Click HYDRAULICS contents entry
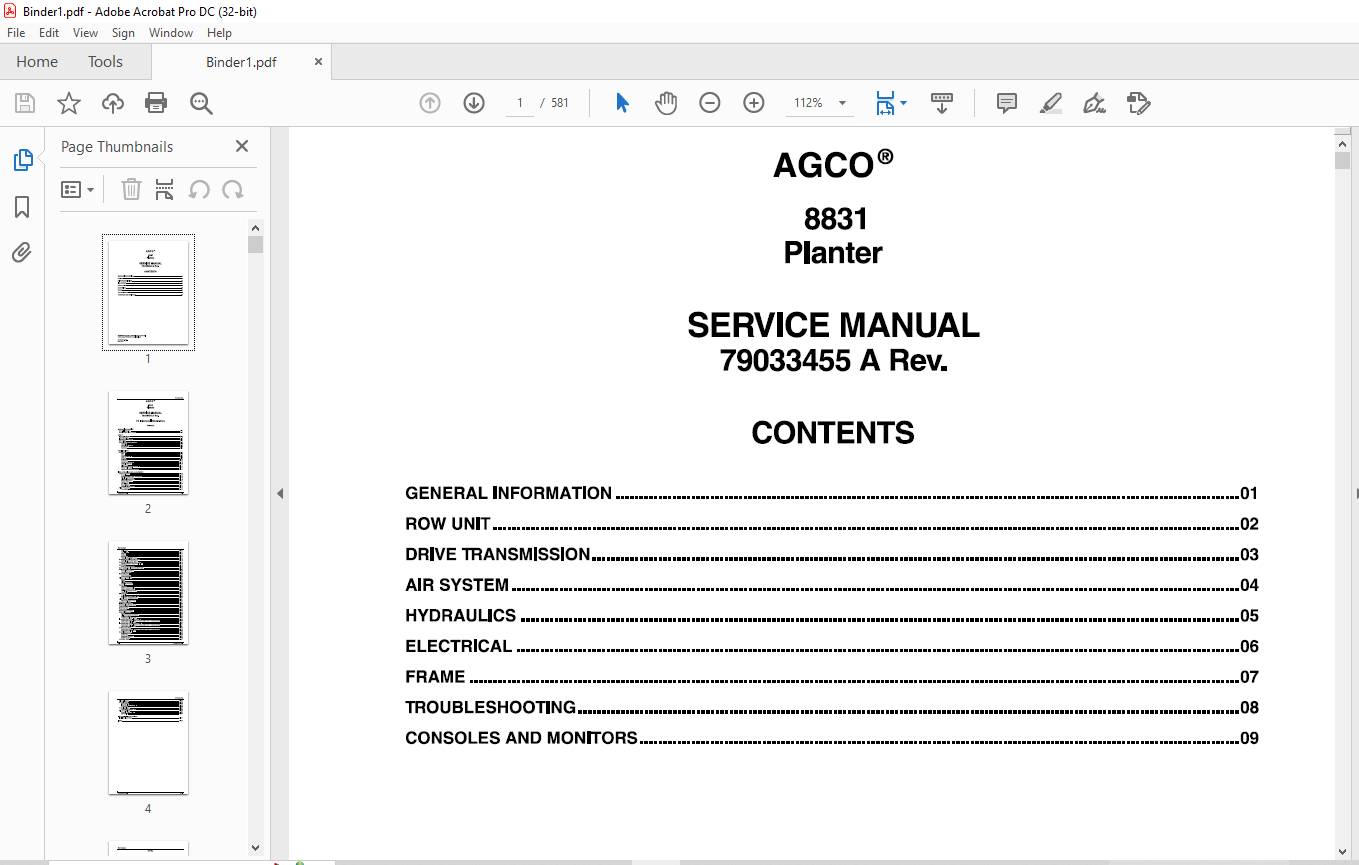1359x865 pixels. pos(831,616)
